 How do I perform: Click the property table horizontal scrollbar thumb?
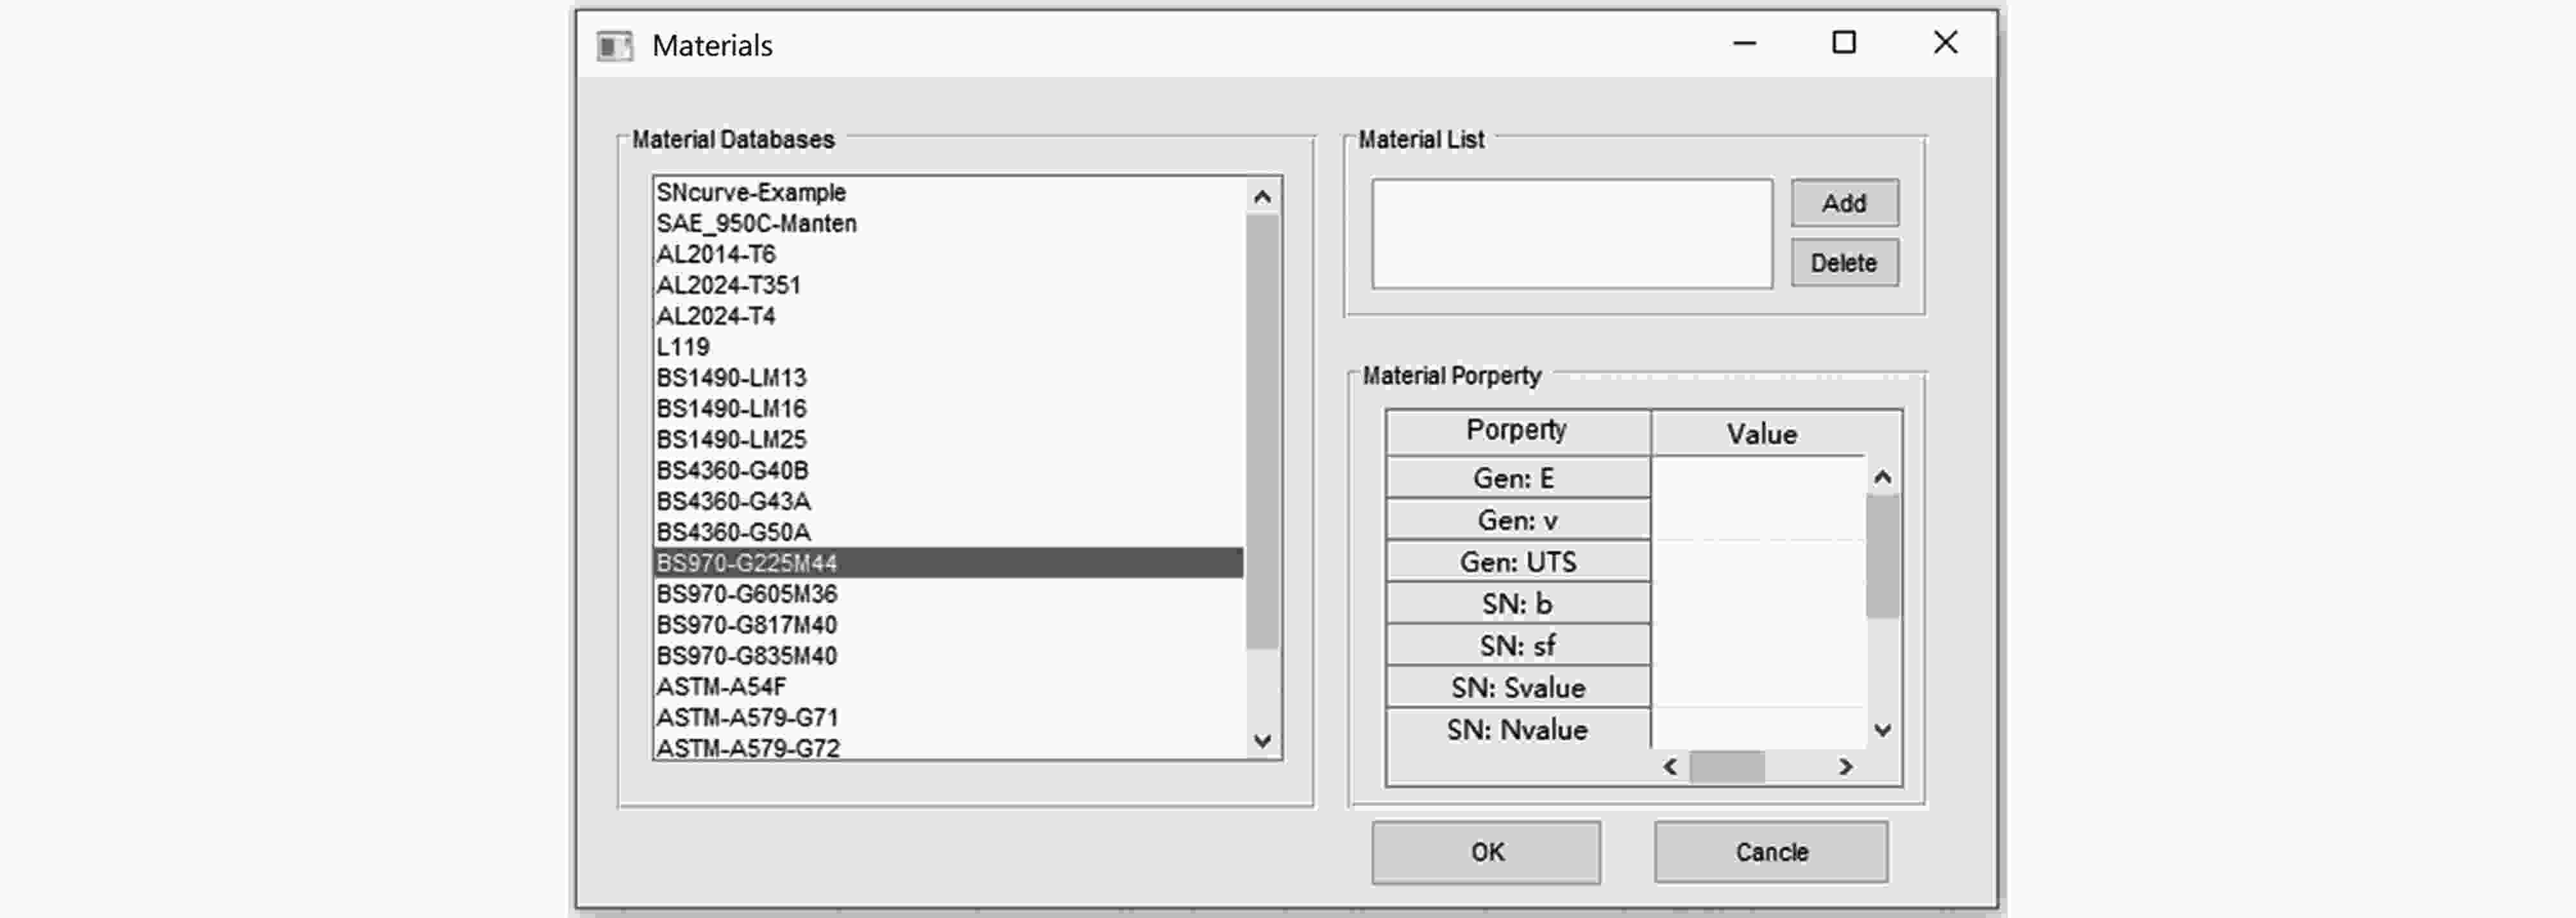tap(1727, 767)
